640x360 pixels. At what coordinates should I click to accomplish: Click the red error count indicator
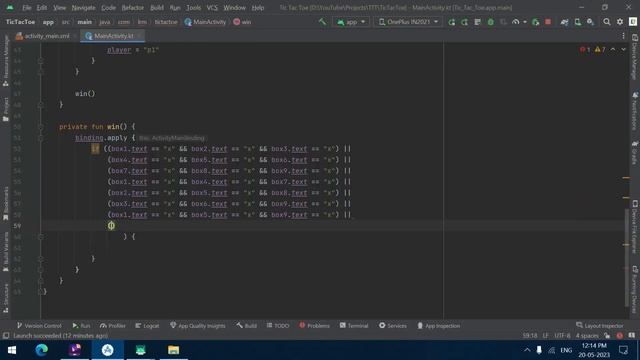click(x=585, y=49)
